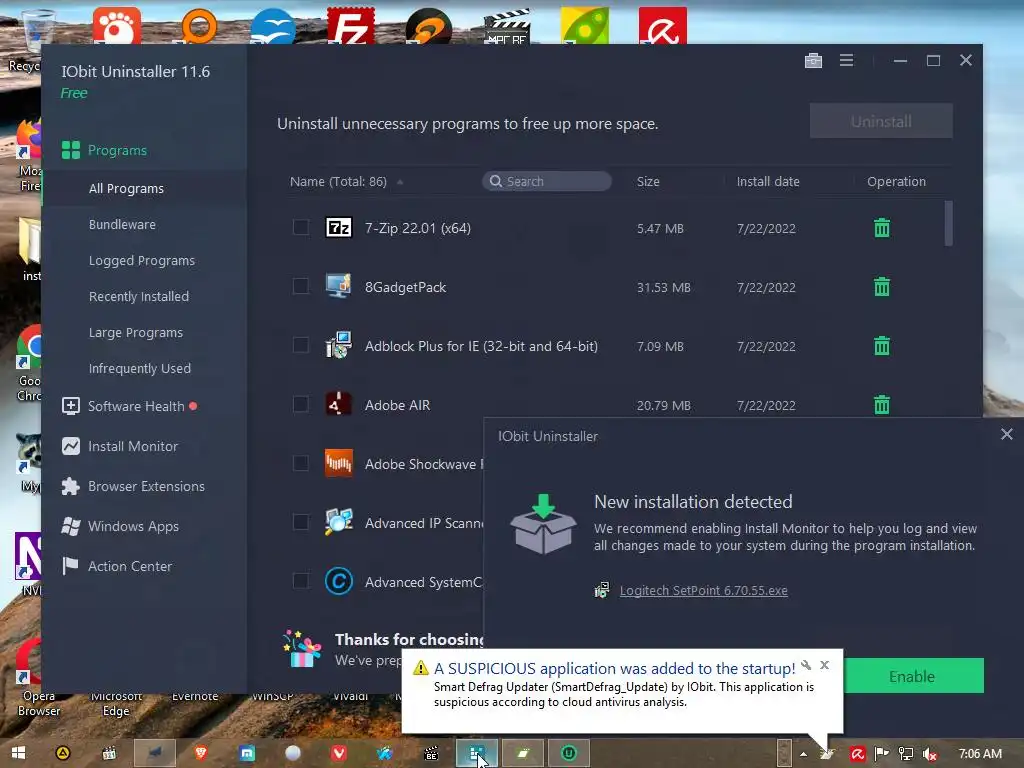Open the toolbox briefcase icon
1024x768 pixels.
(x=813, y=61)
